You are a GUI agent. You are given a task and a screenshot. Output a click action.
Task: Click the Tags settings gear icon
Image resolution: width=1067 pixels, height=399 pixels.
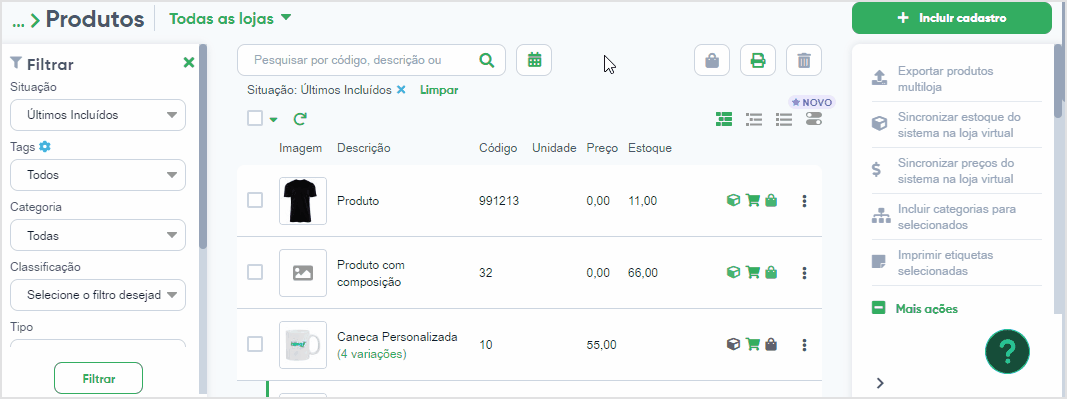coord(45,146)
